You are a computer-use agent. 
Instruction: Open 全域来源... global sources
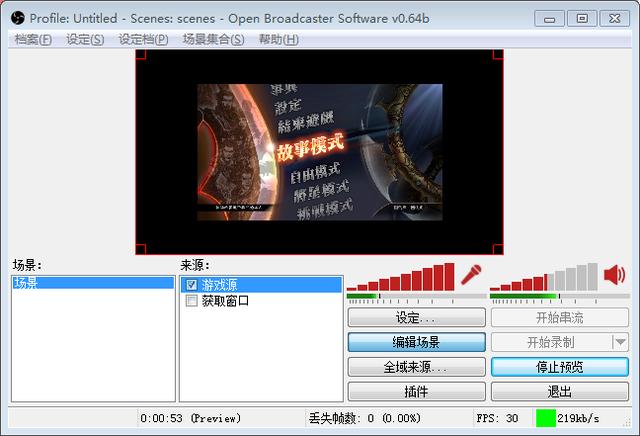415,367
